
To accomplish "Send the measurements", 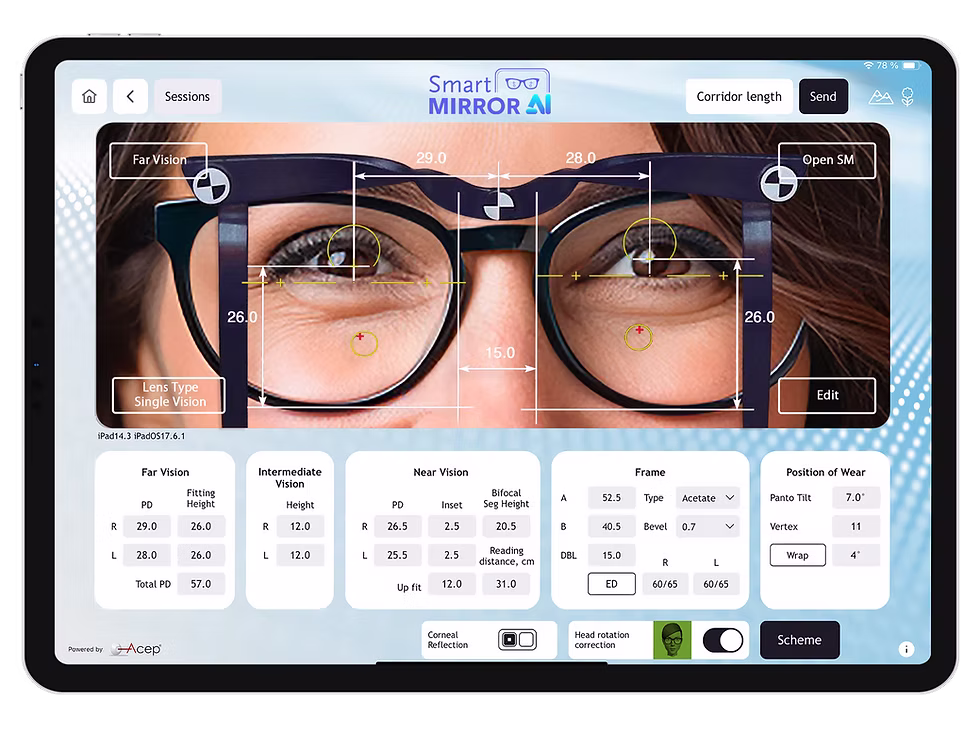I will pyautogui.click(x=823, y=96).
